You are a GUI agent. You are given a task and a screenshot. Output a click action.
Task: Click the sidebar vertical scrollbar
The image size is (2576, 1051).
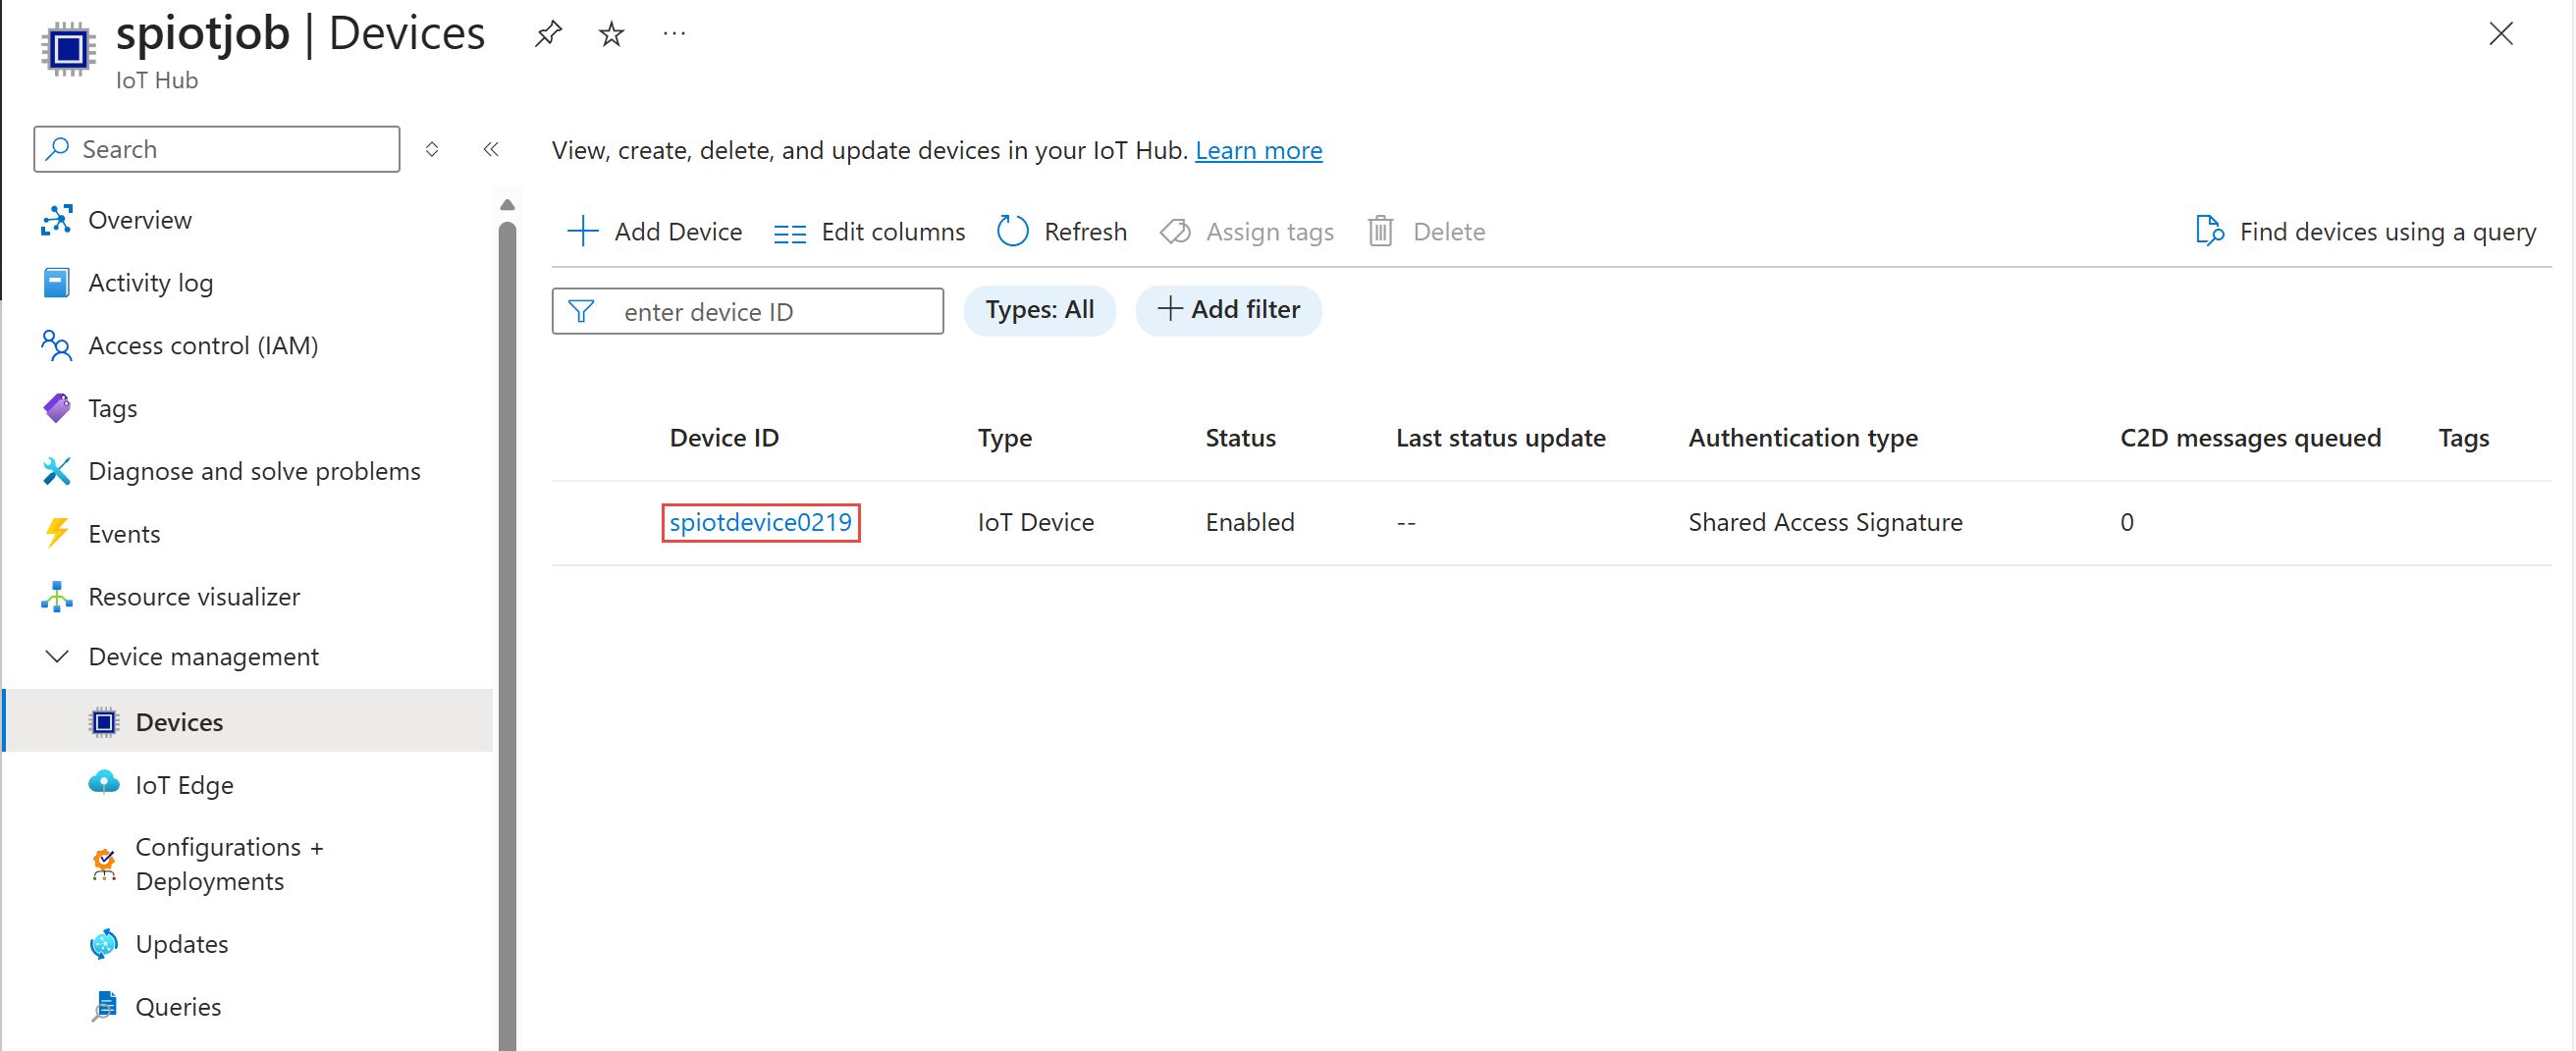(507, 635)
